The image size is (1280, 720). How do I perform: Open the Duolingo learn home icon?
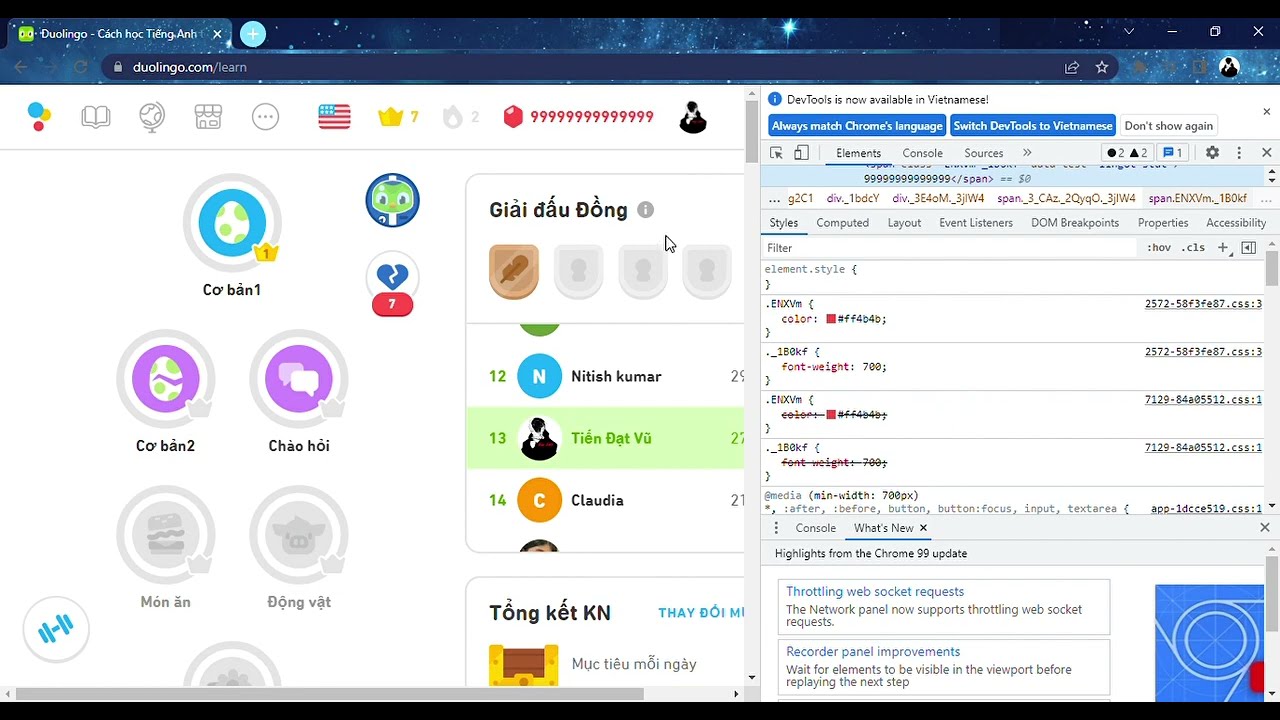click(39, 117)
